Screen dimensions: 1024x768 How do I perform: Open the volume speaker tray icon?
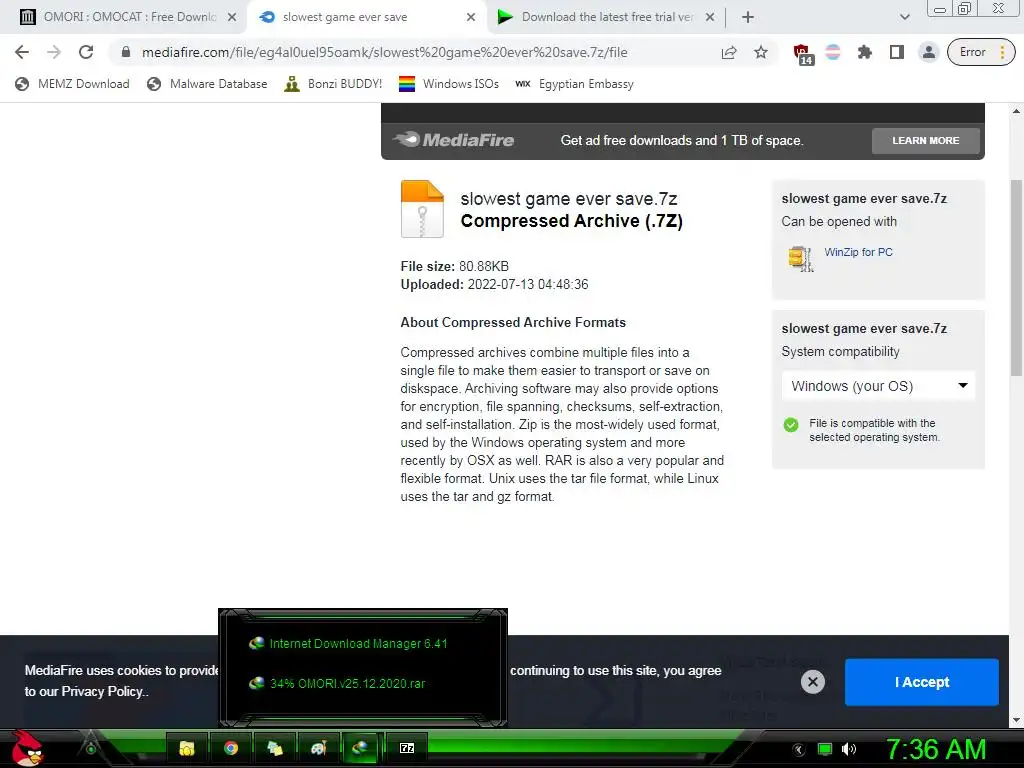(848, 750)
